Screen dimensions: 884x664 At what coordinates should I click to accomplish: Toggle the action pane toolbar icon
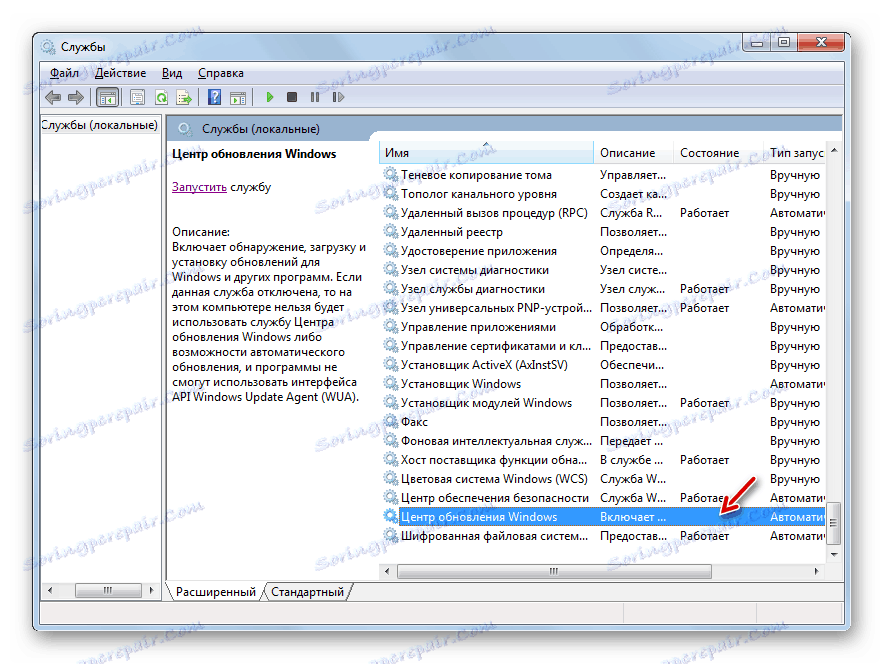point(238,98)
